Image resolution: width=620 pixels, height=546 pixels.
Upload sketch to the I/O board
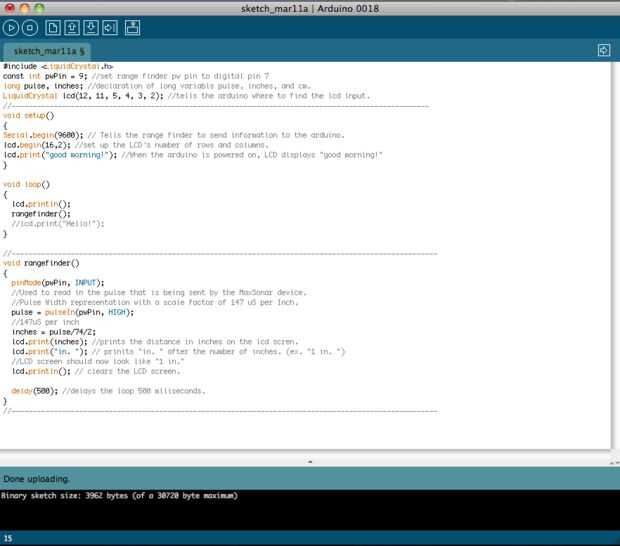point(110,28)
